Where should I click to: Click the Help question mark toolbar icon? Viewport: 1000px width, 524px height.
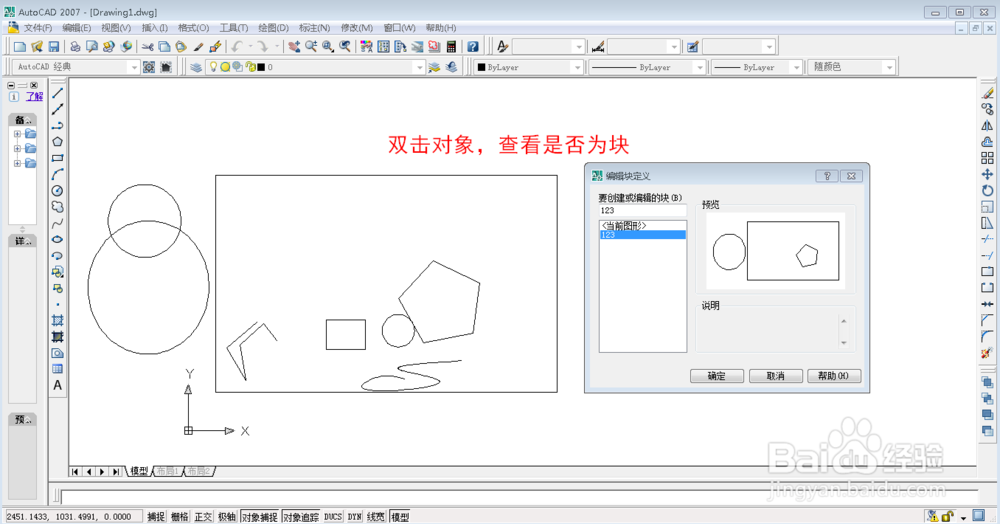point(473,47)
